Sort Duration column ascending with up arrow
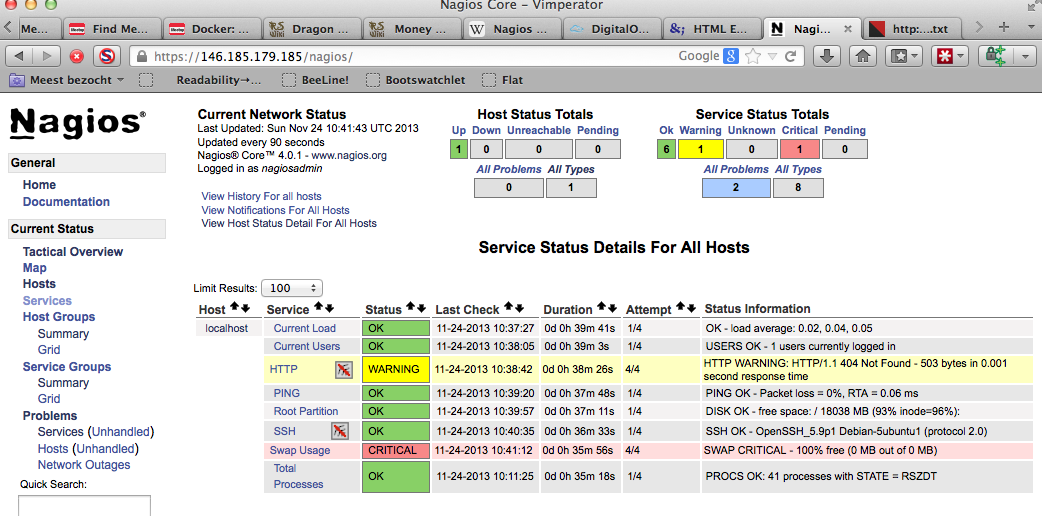This screenshot has width=1042, height=516. [602, 308]
